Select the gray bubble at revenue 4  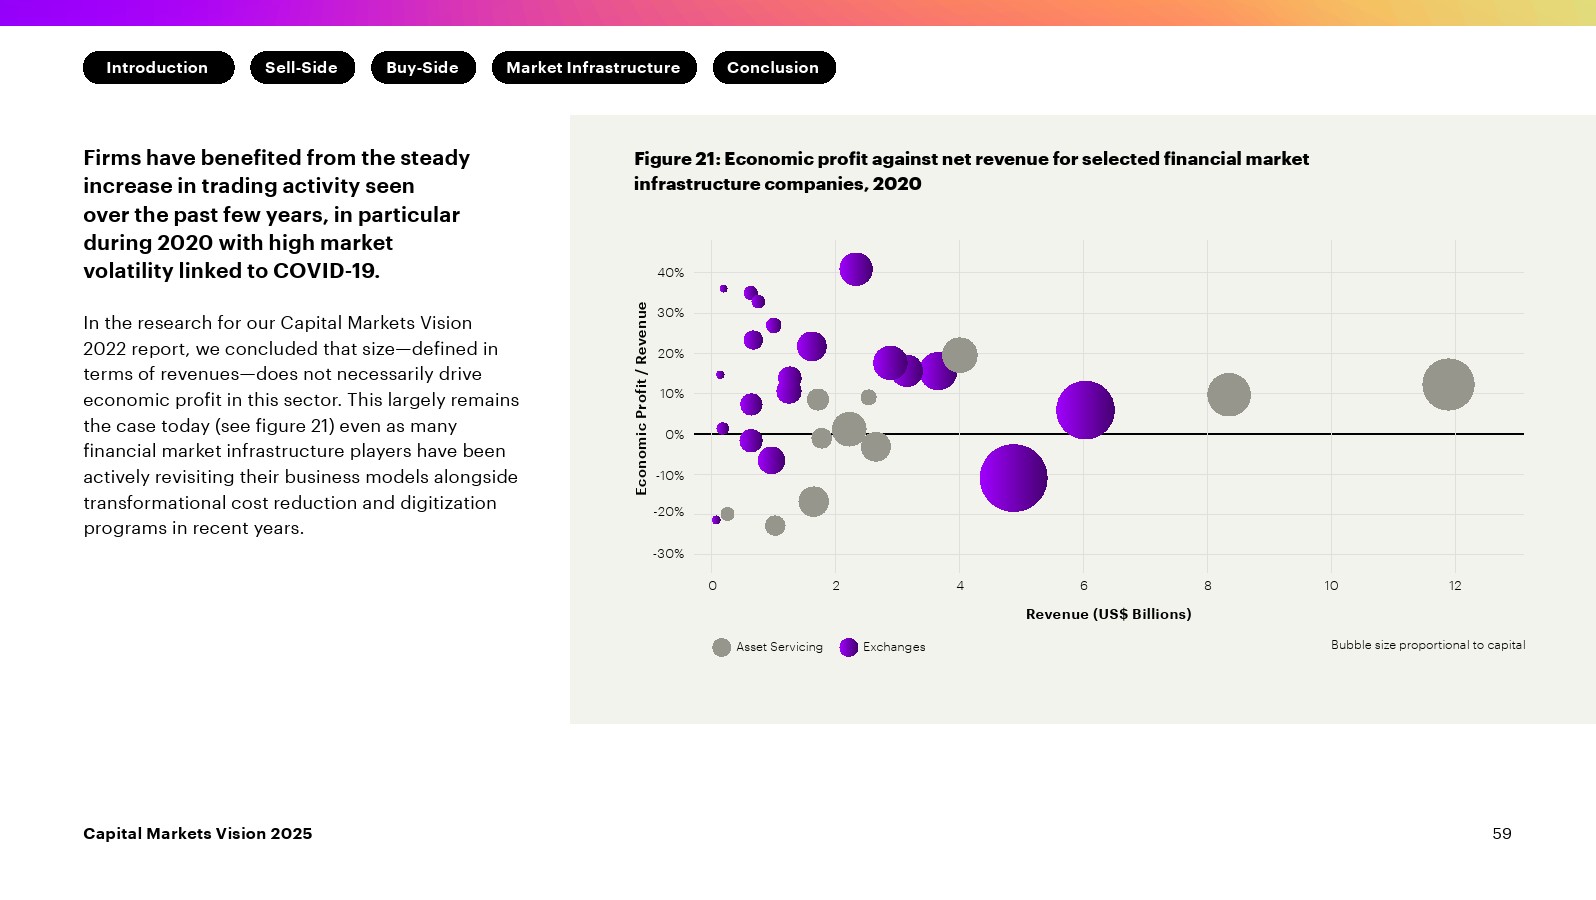tap(959, 355)
